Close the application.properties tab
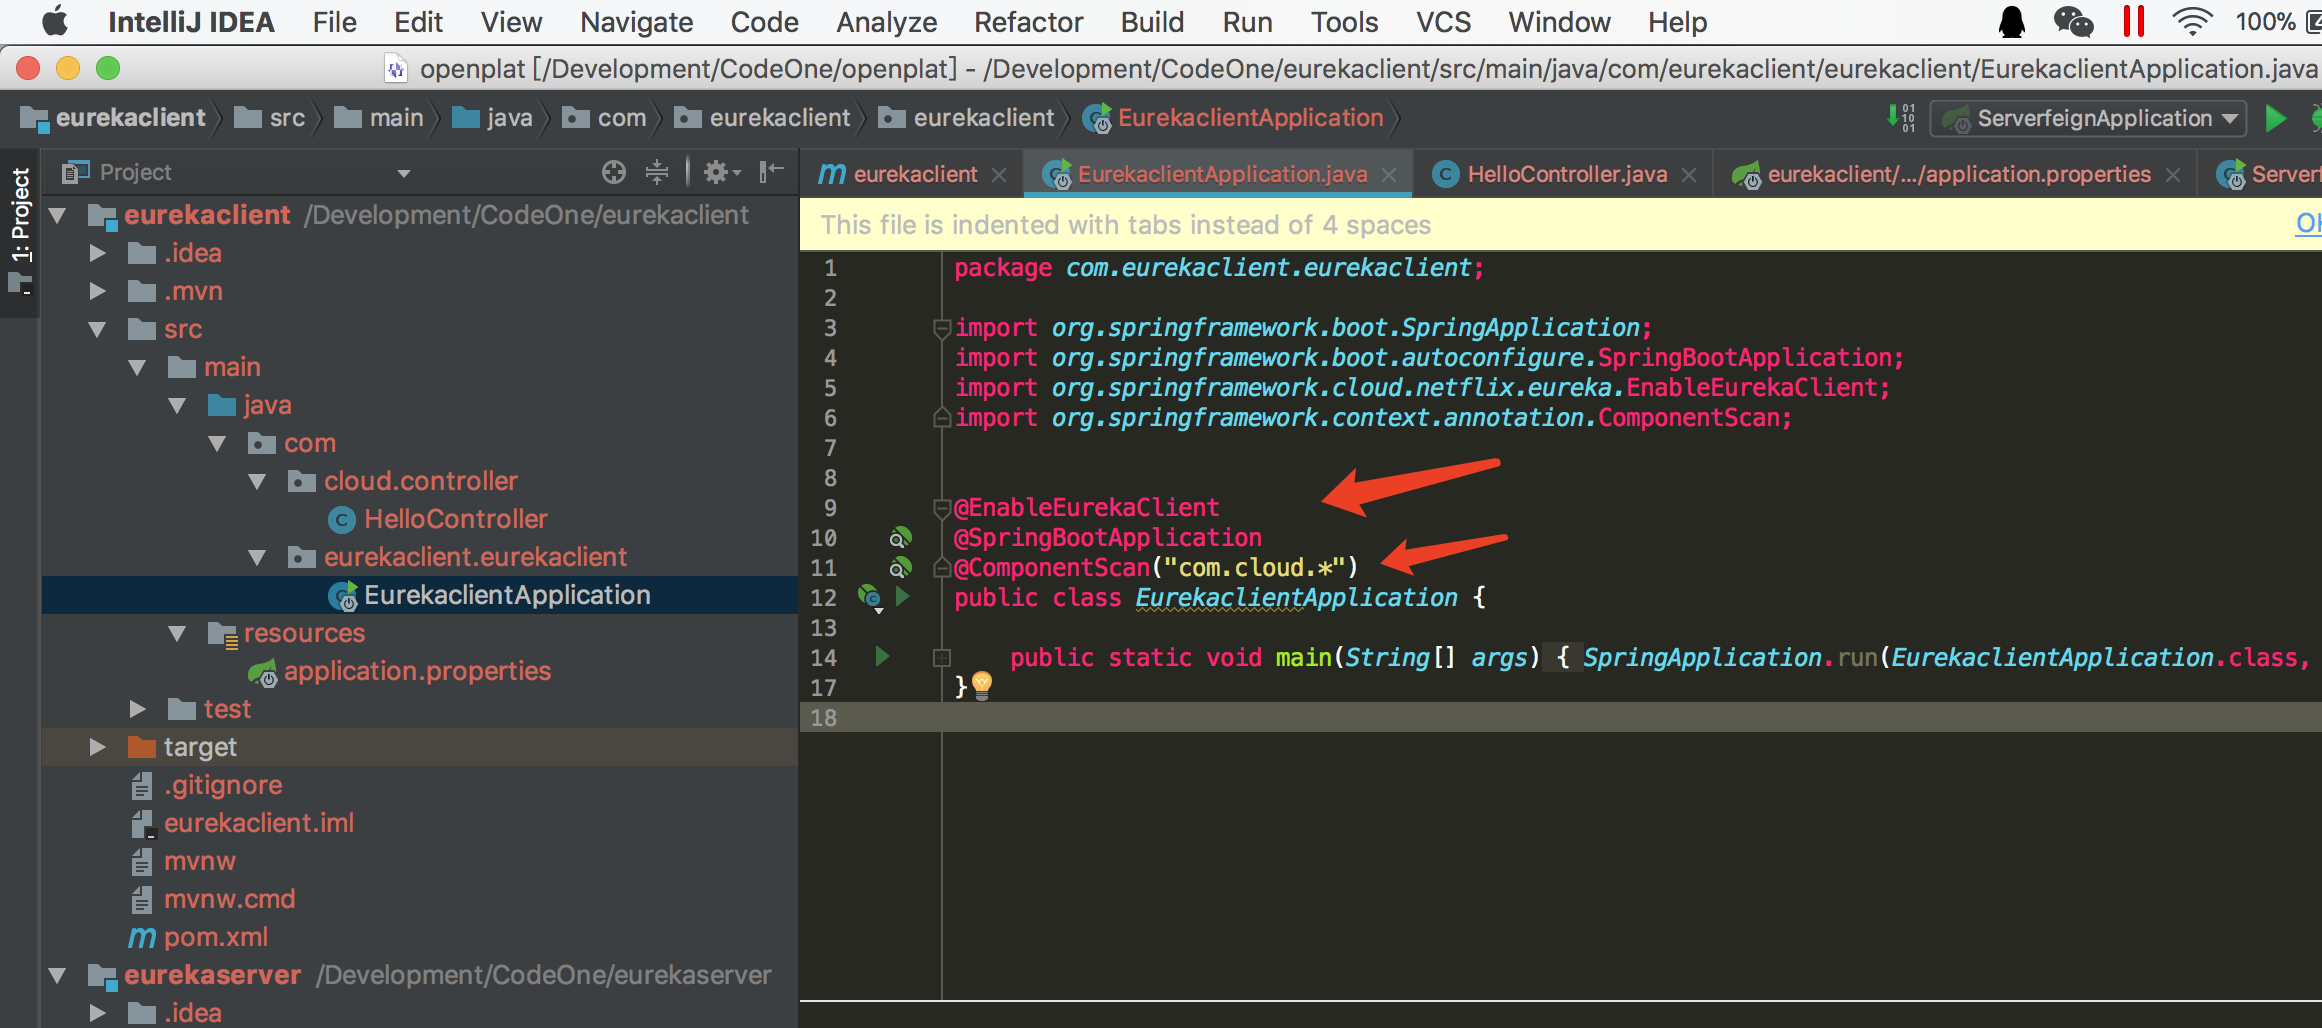This screenshot has width=2322, height=1028. [x=2173, y=175]
